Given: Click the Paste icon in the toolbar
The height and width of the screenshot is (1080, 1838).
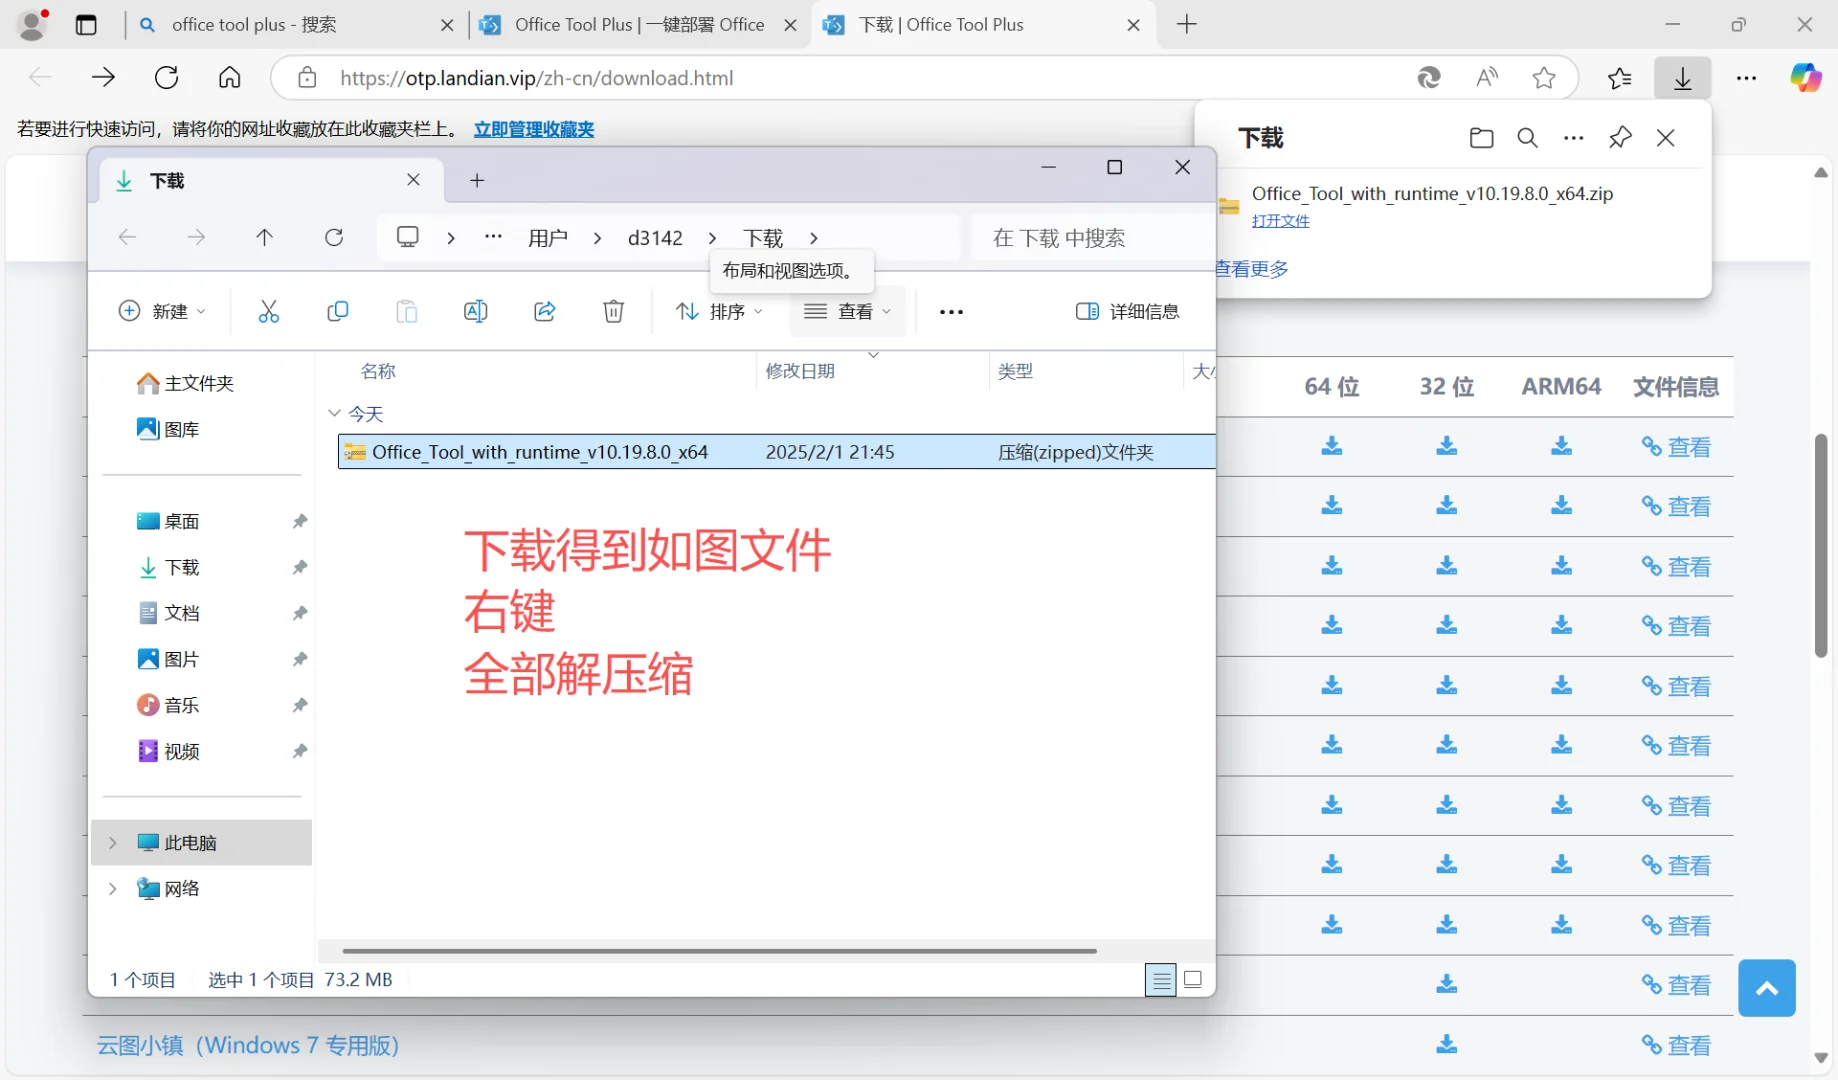Looking at the screenshot, I should click(x=406, y=311).
